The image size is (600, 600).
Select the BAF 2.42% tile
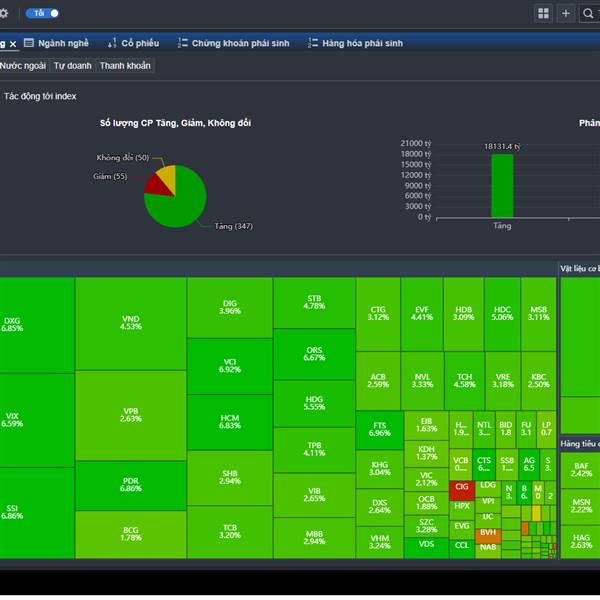580,470
